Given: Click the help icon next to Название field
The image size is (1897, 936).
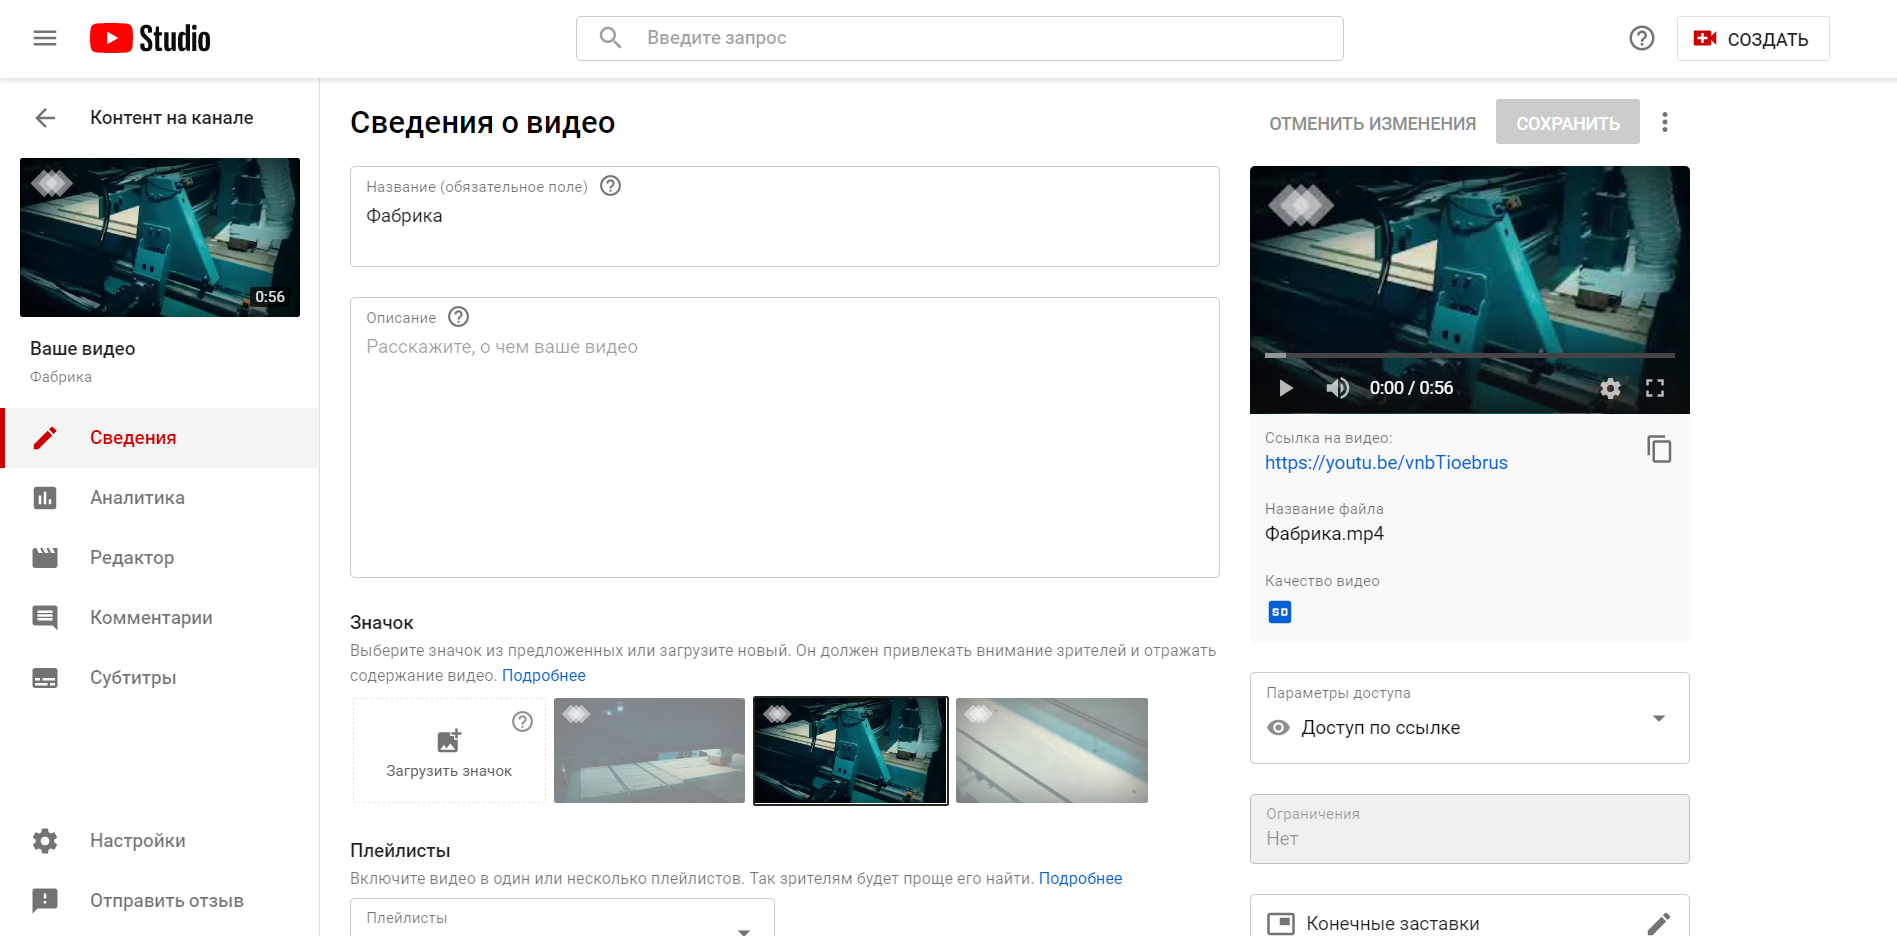Looking at the screenshot, I should (610, 186).
